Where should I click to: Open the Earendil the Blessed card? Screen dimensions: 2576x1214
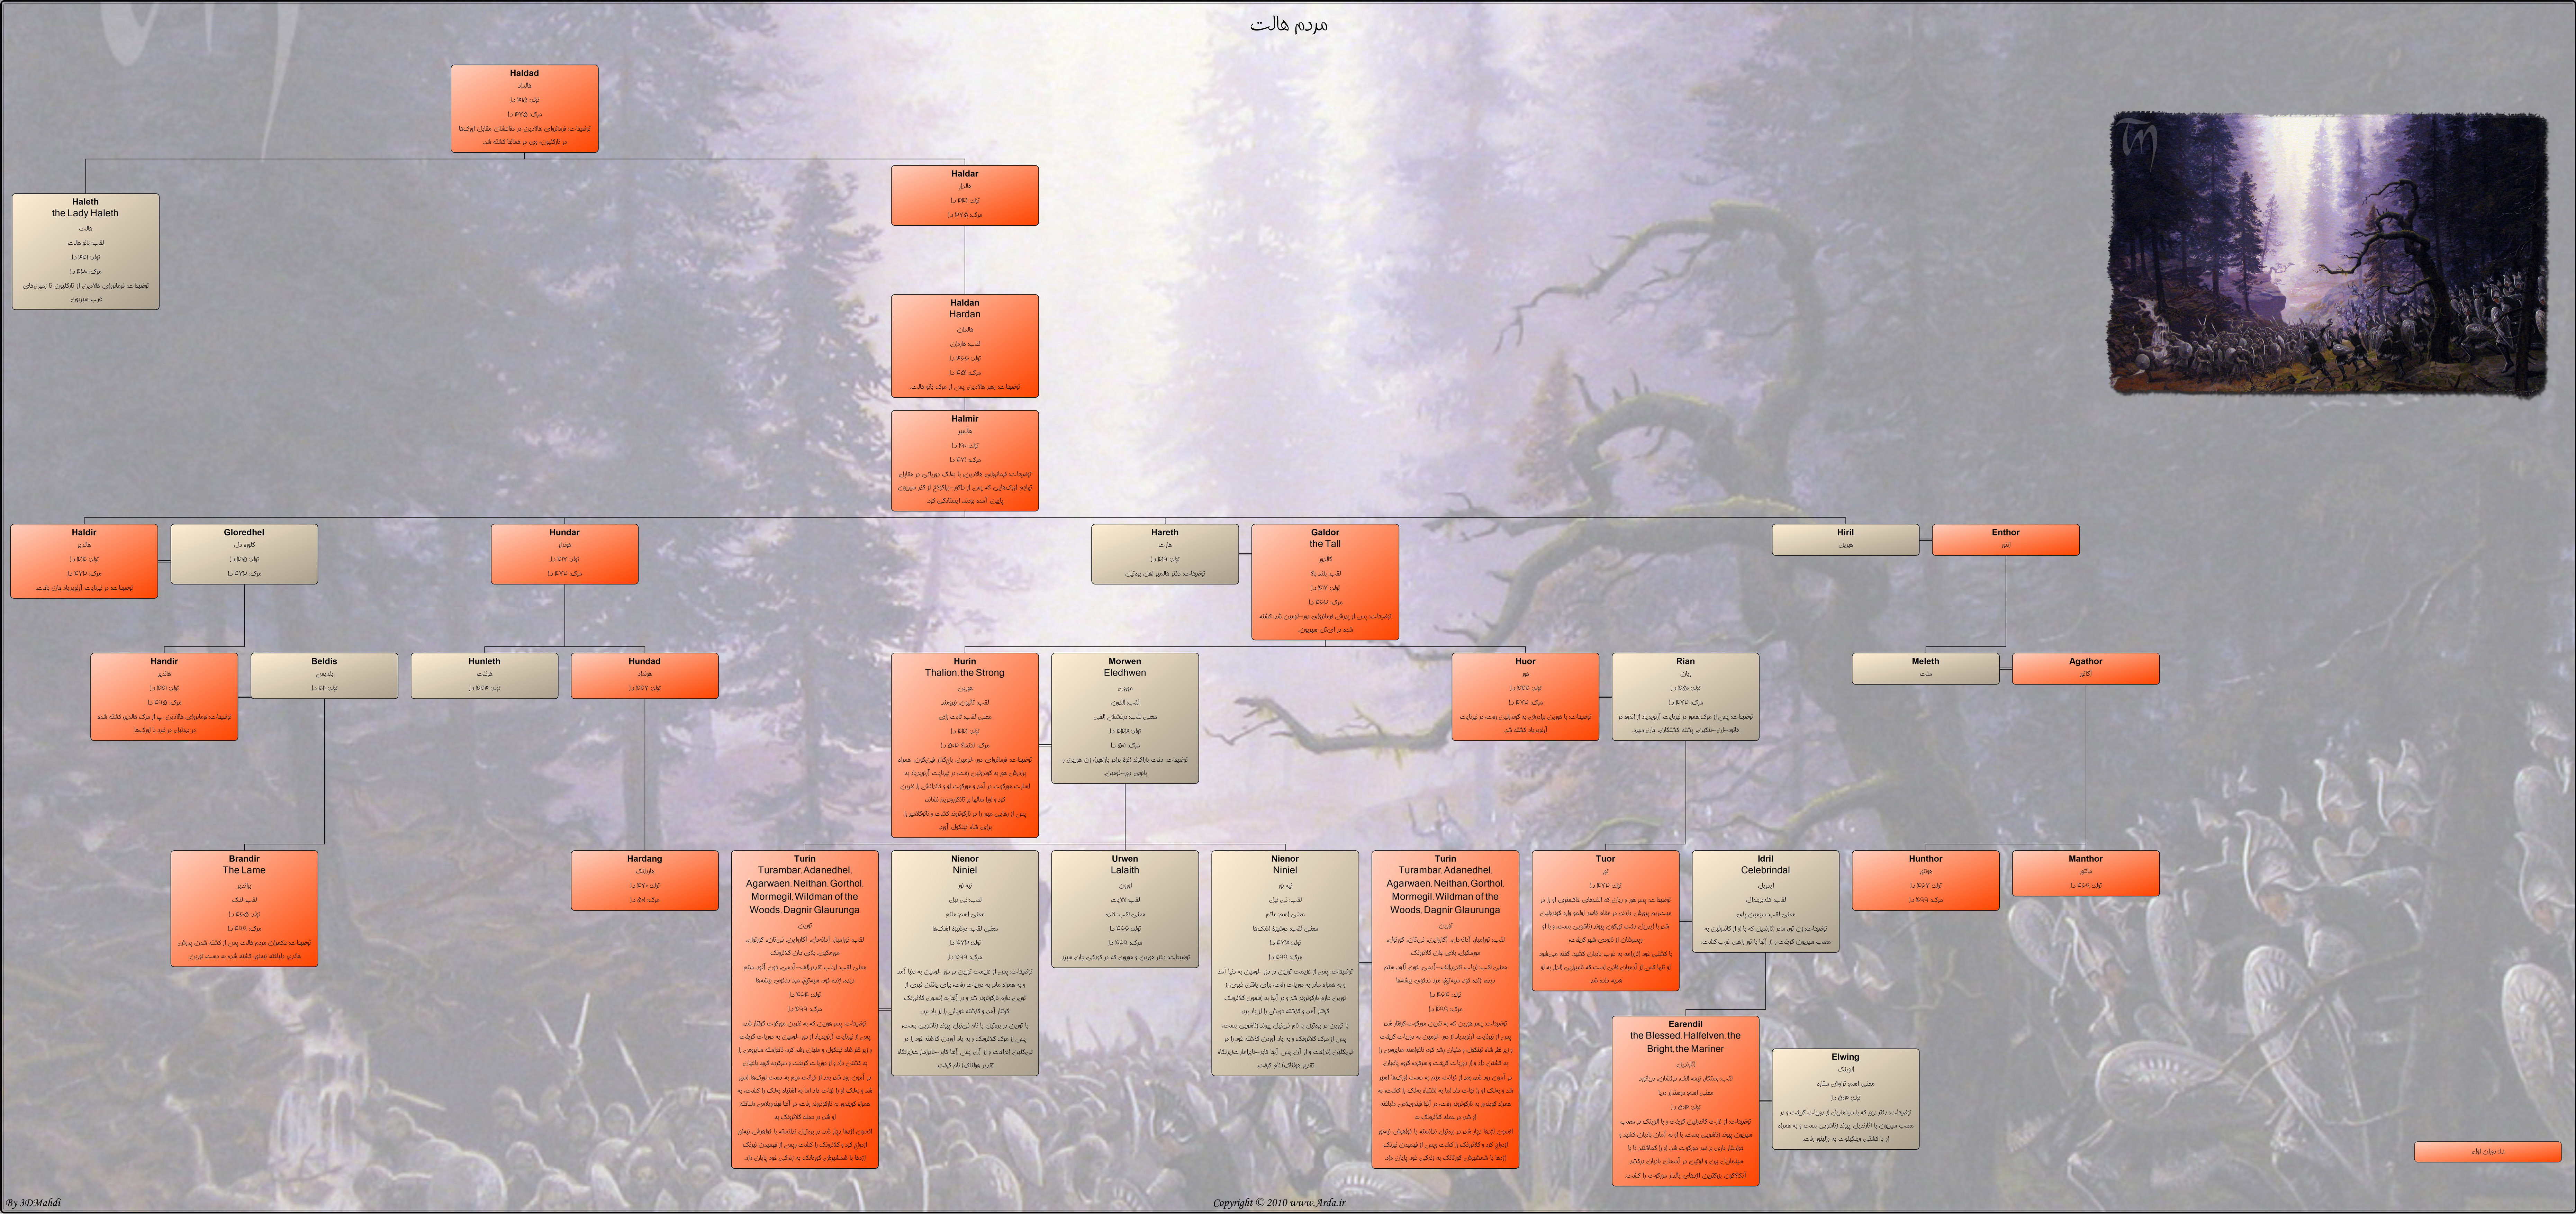tap(1685, 1101)
